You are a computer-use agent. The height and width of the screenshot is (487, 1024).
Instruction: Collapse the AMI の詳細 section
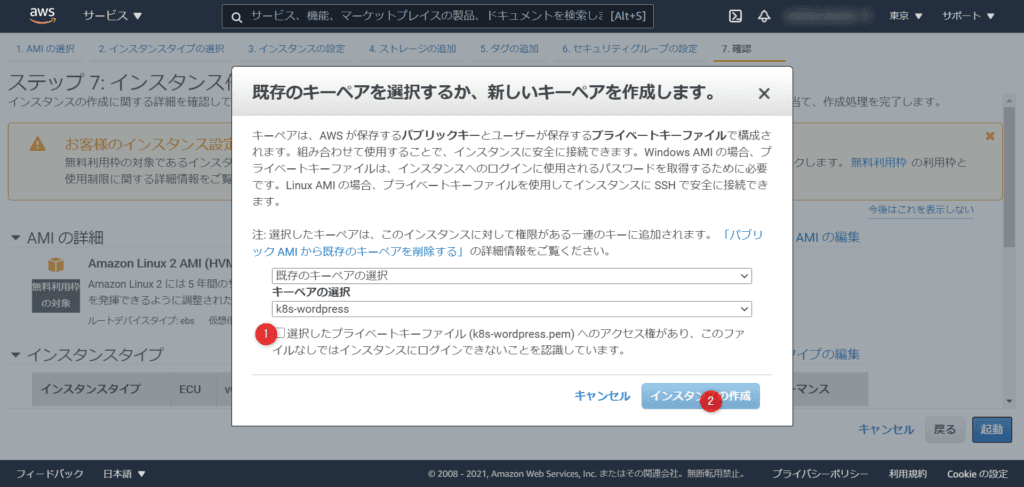click(15, 238)
